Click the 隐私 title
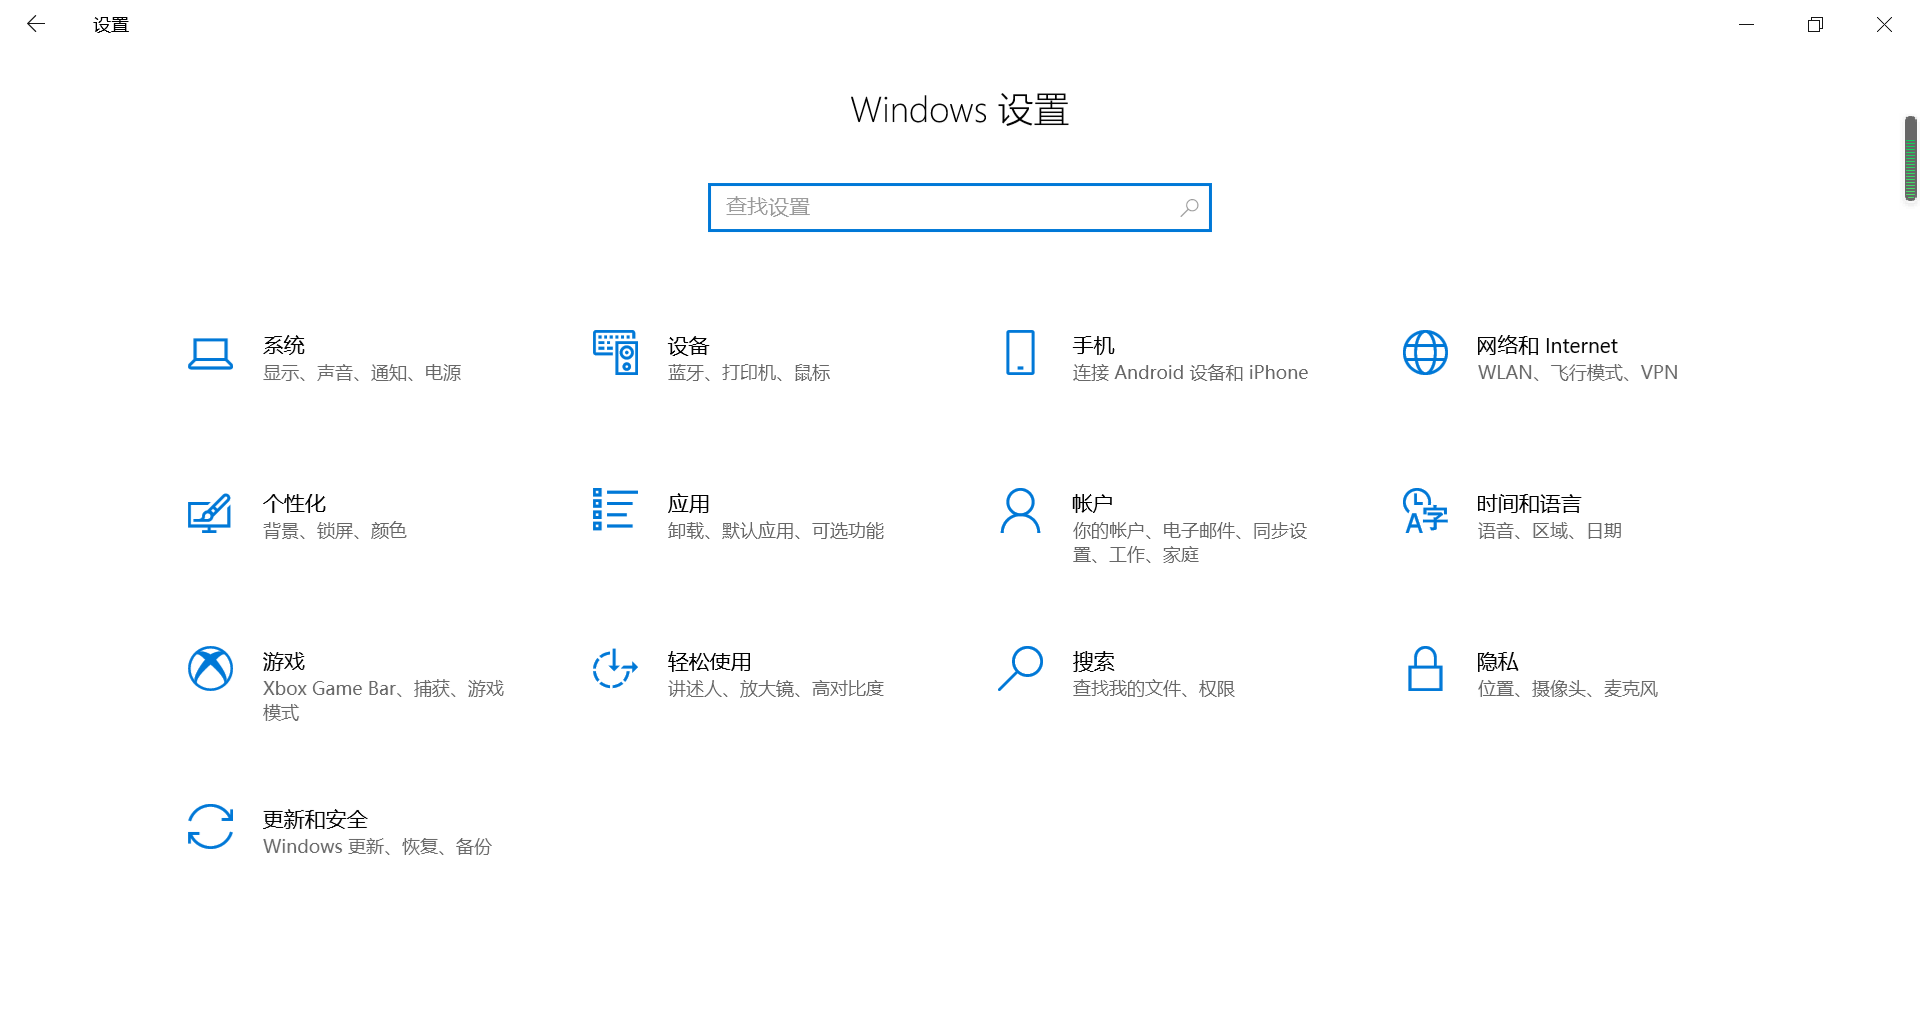Viewport: 1920px width, 1020px height. pos(1497,661)
